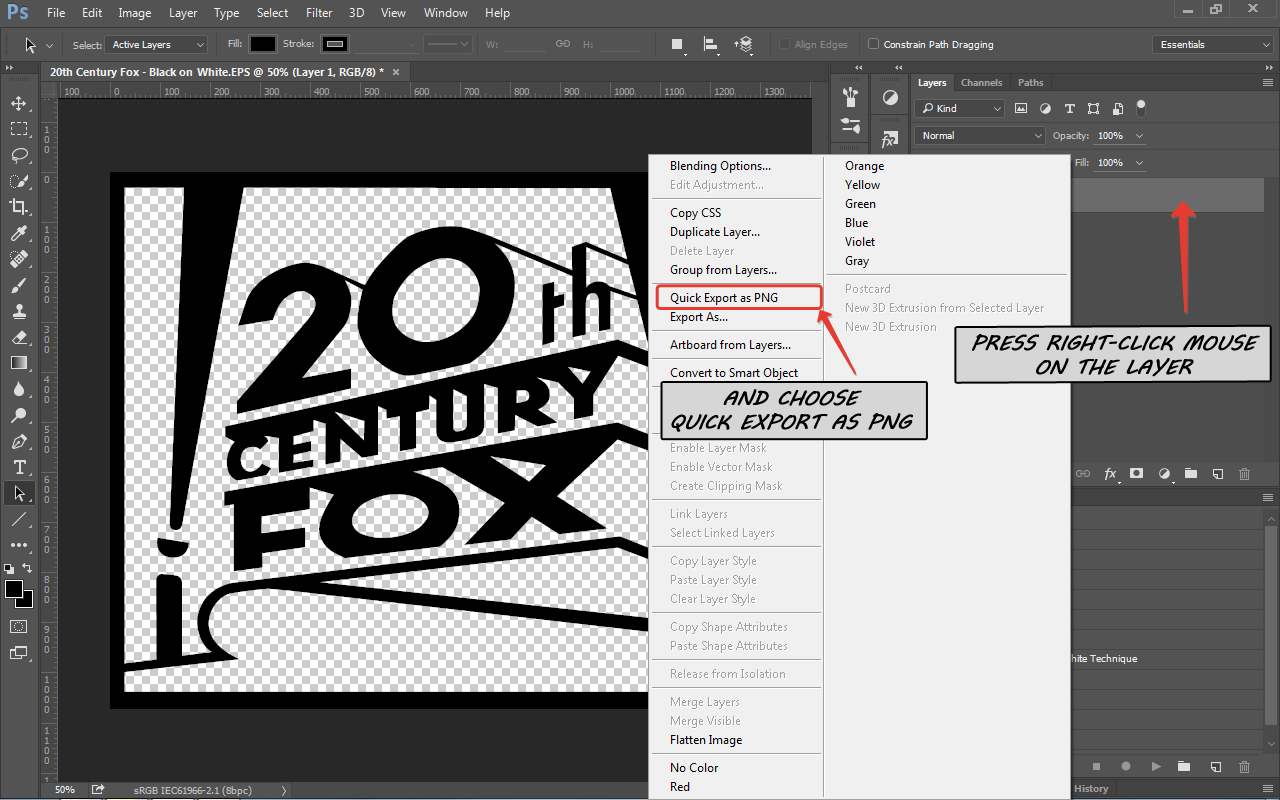Choose Convert to Smart Object
Screen dimensions: 1280x800
734,372
